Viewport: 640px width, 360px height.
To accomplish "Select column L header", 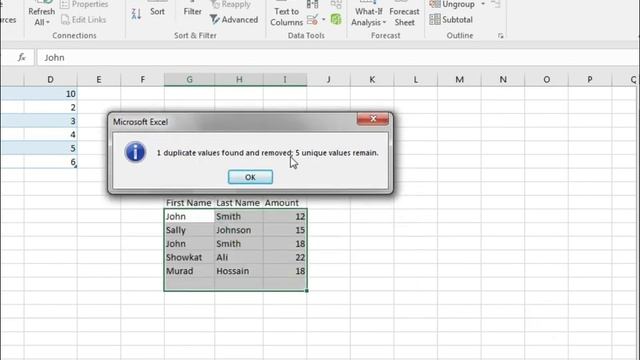I will pyautogui.click(x=416, y=80).
